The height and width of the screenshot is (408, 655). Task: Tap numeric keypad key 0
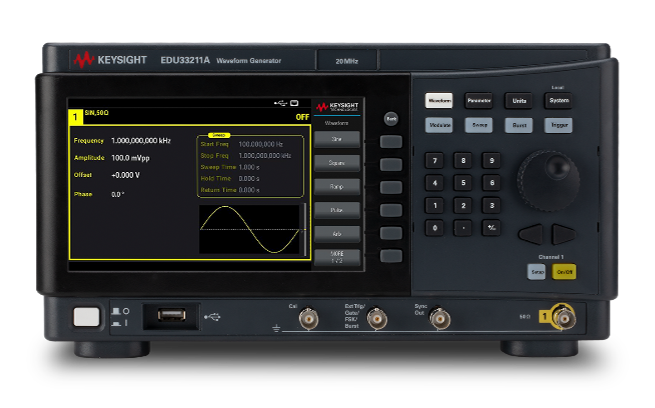tap(434, 228)
